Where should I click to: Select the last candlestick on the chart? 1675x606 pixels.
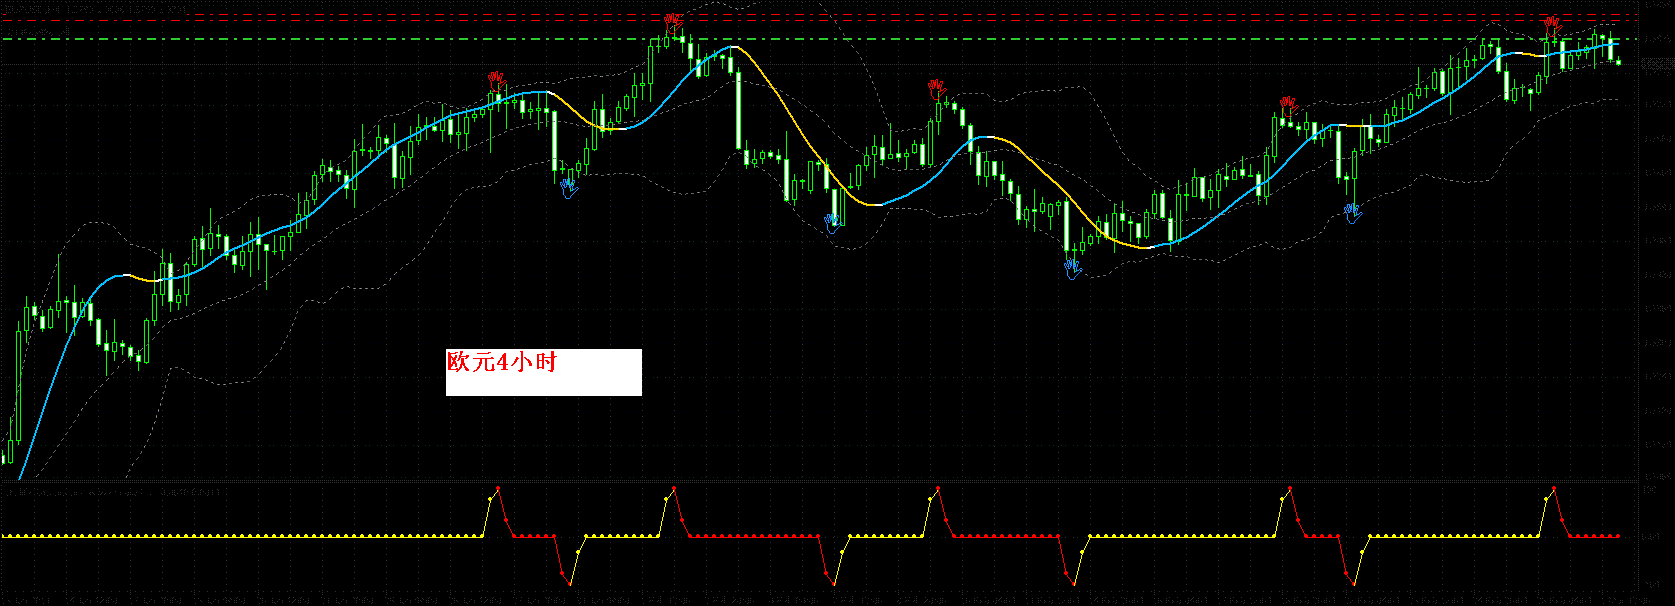pos(1619,62)
